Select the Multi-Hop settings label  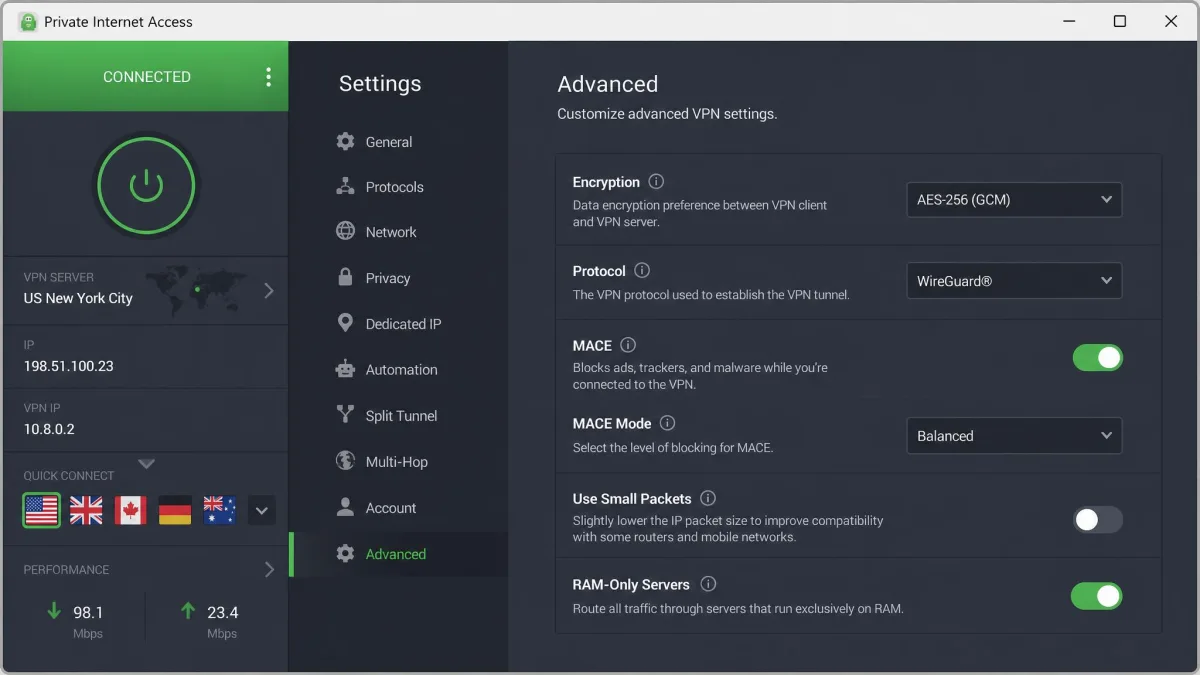pyautogui.click(x=396, y=462)
